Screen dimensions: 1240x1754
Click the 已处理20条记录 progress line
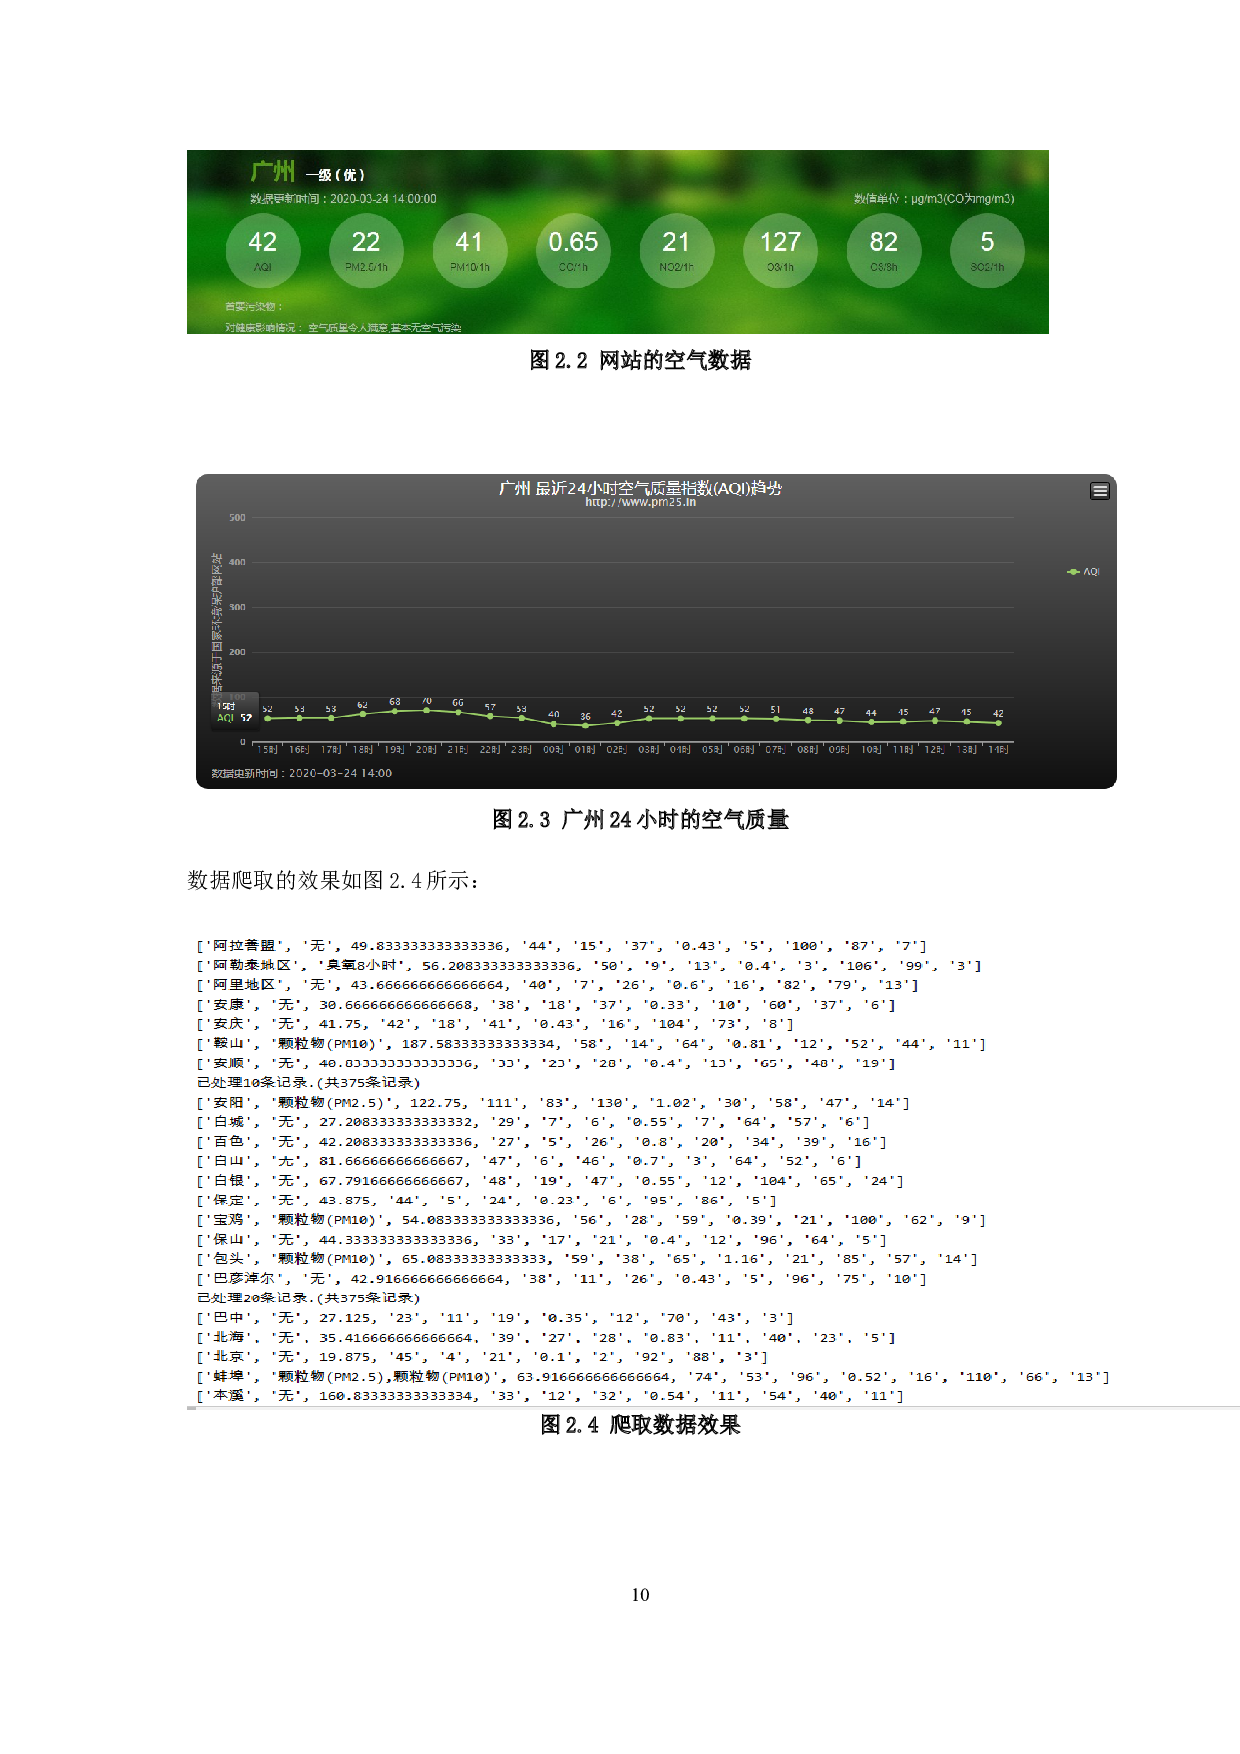pyautogui.click(x=308, y=1298)
